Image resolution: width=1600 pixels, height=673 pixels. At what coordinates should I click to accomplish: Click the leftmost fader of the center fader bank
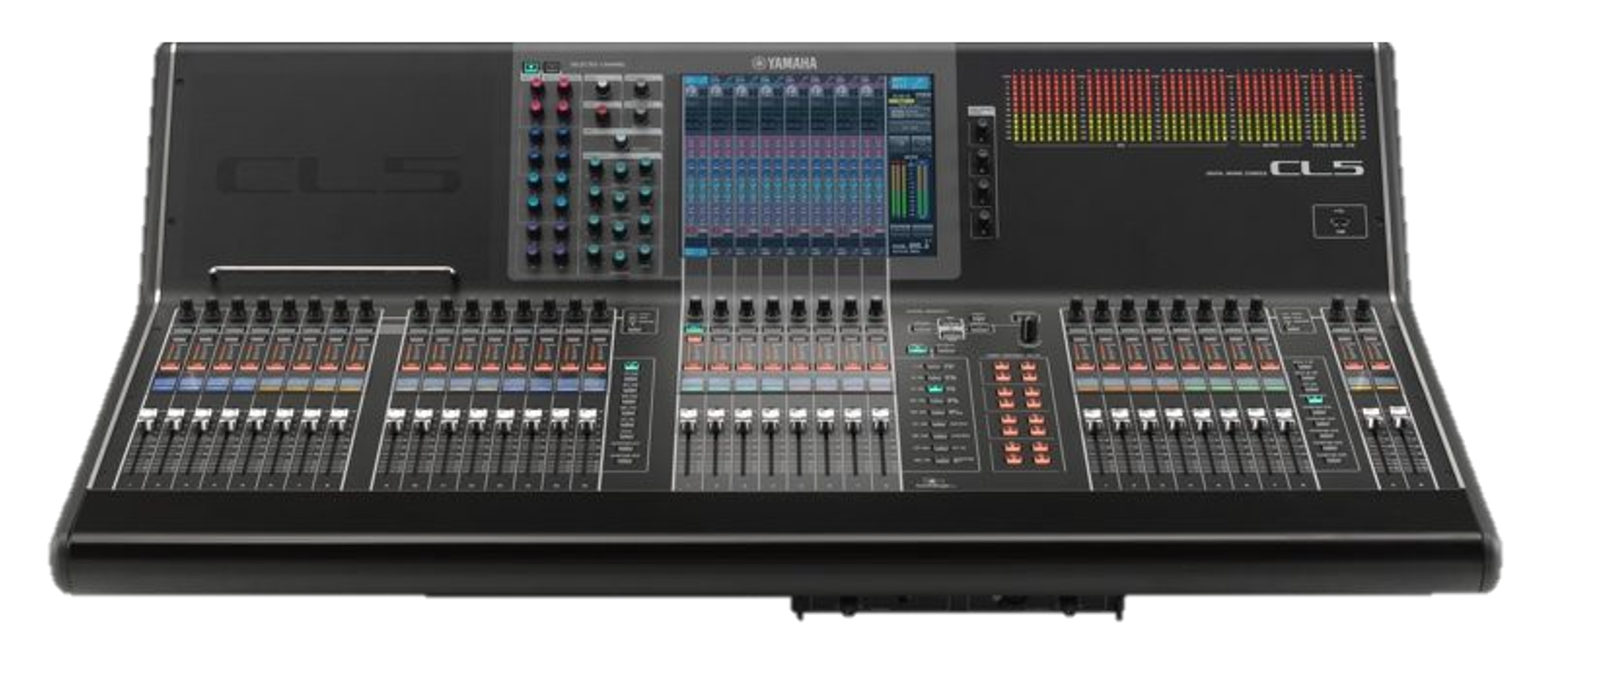tap(687, 415)
